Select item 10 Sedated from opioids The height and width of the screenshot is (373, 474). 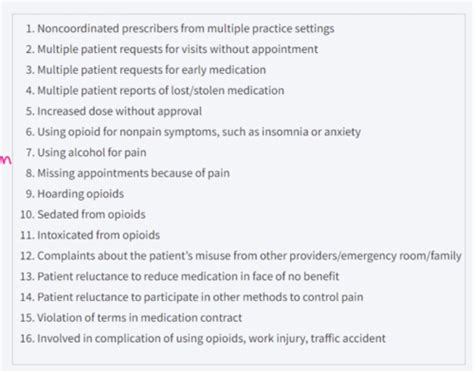click(83, 215)
